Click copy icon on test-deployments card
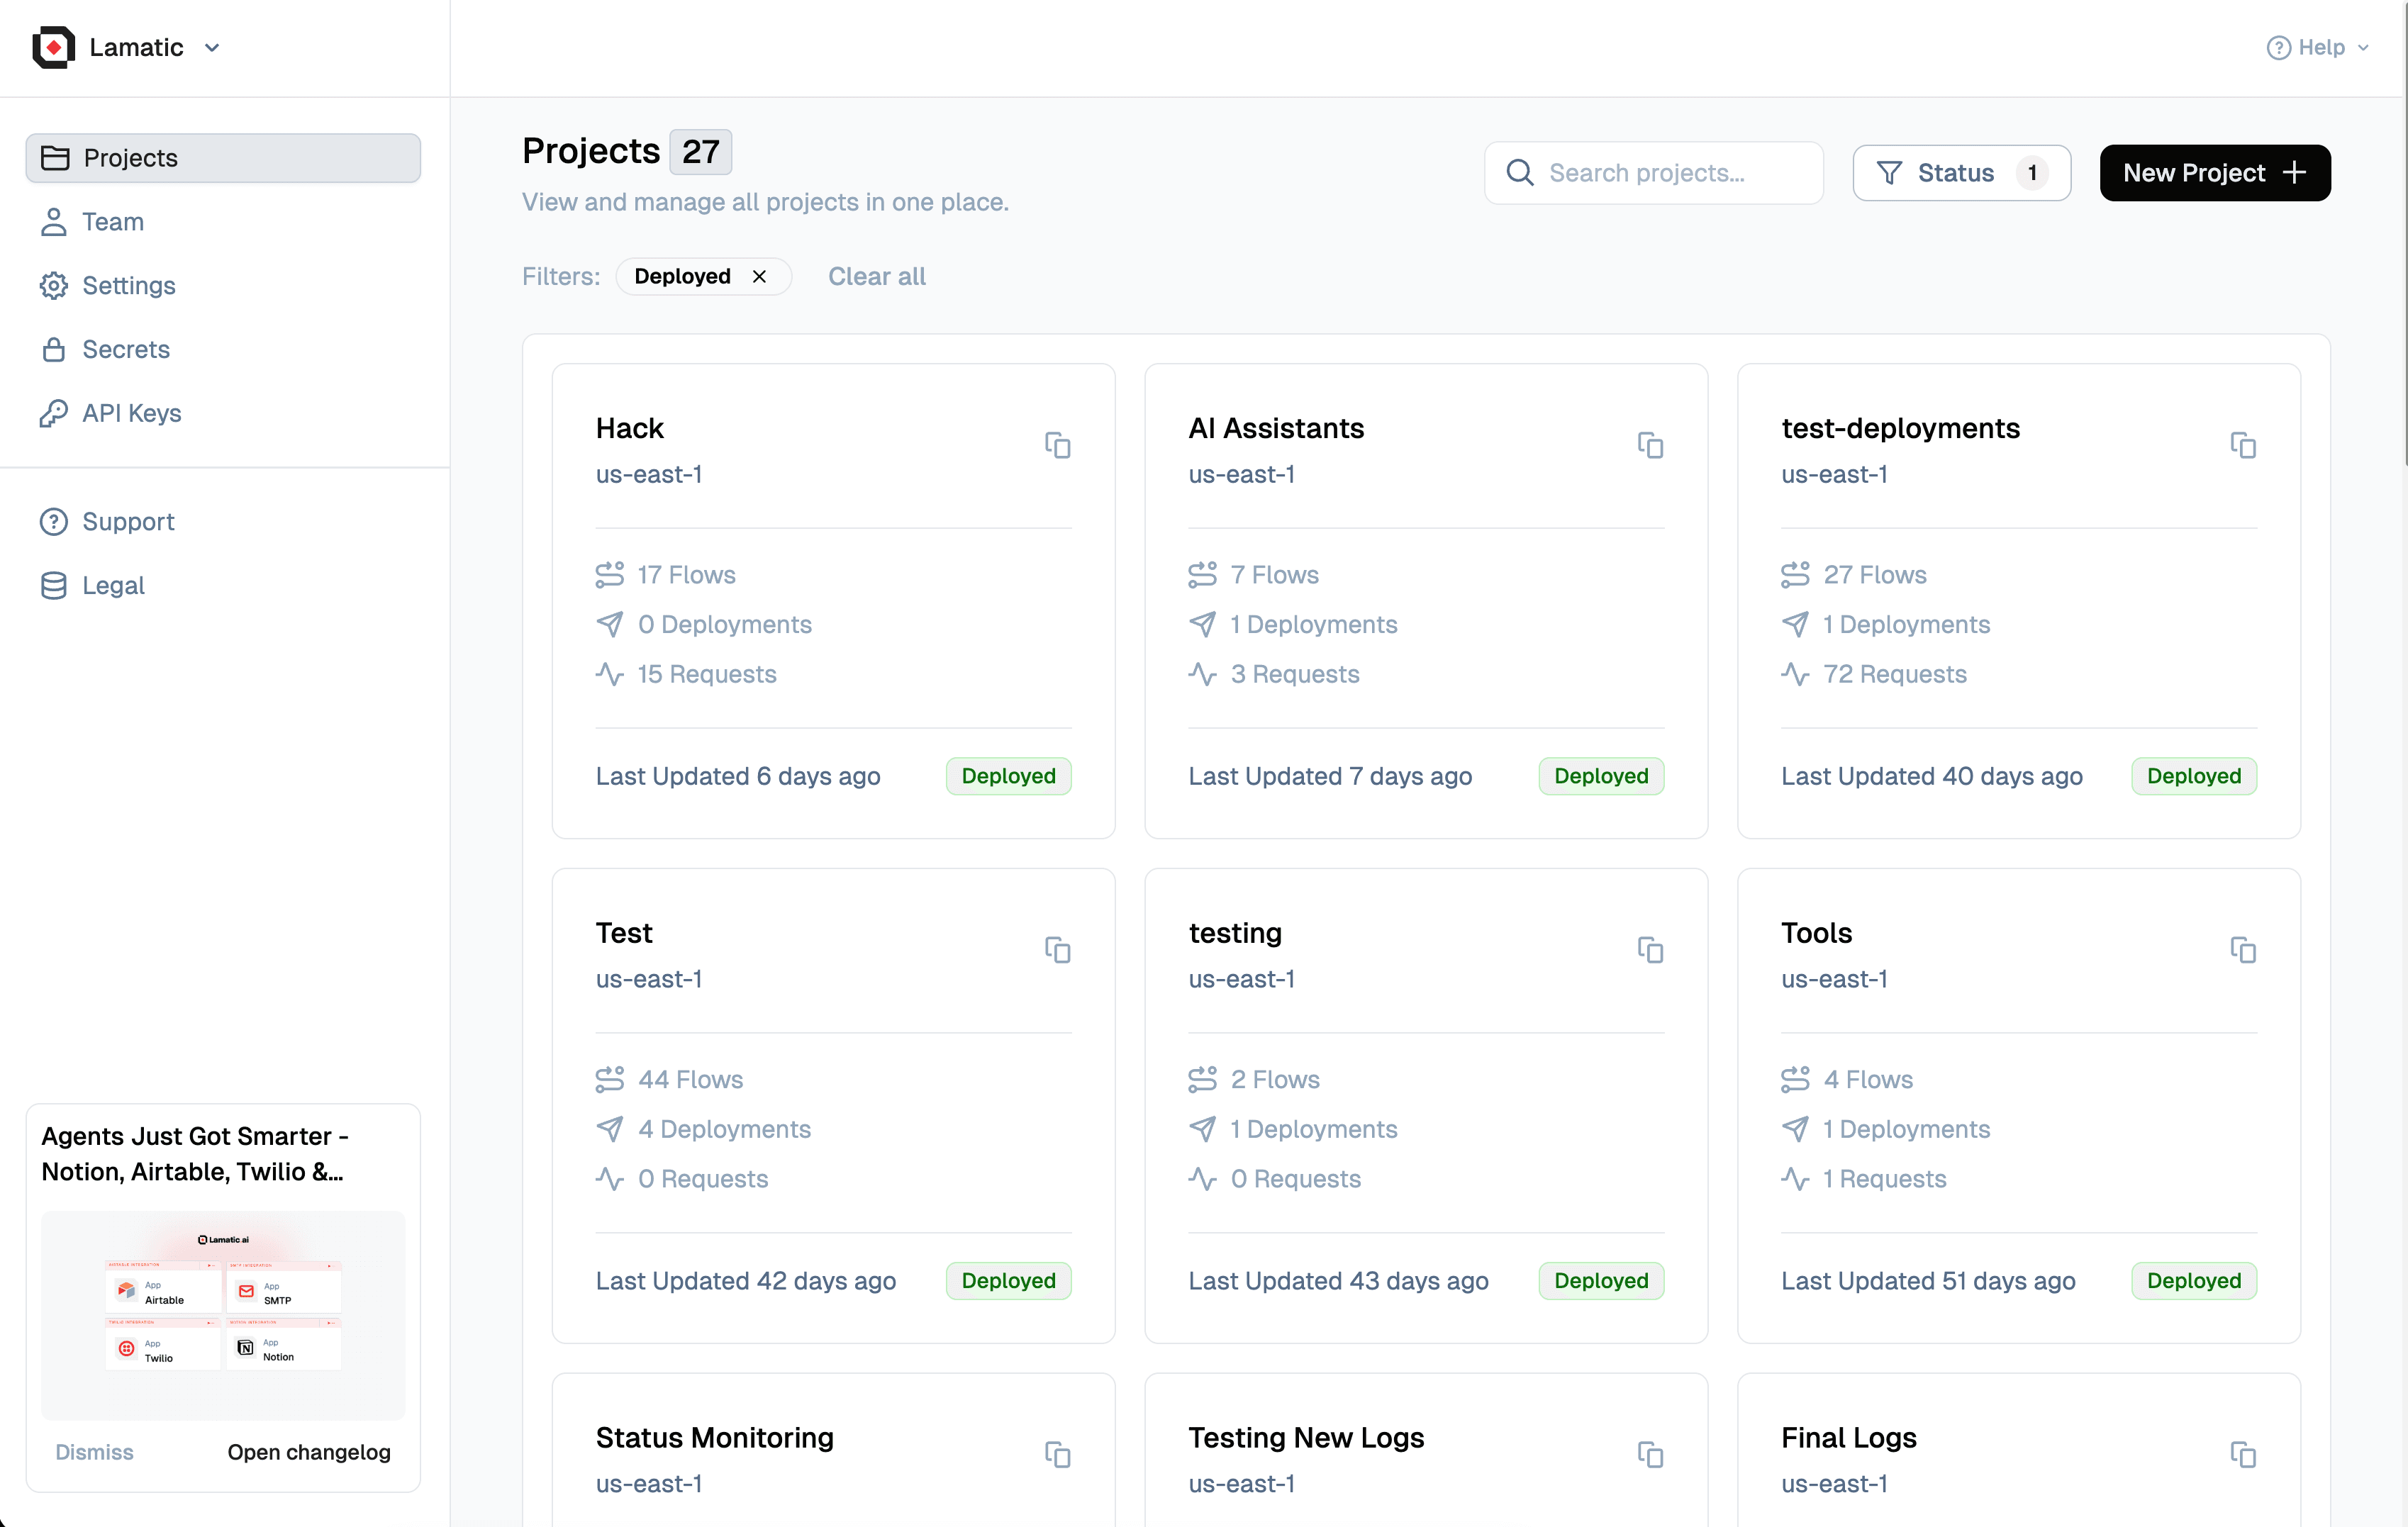 (2242, 445)
